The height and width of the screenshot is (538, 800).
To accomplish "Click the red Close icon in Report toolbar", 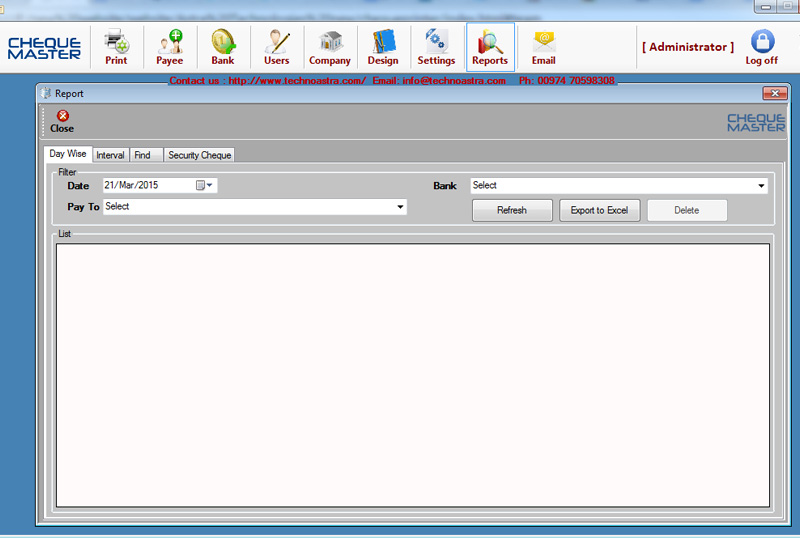I will [62, 116].
